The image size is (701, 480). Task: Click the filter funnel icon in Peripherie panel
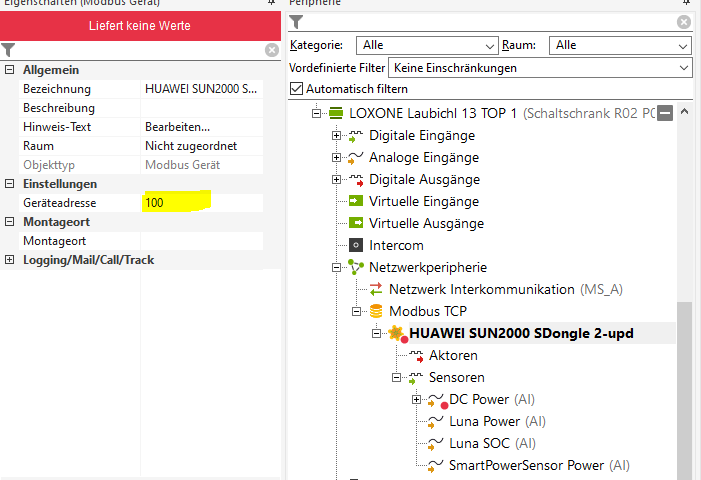[296, 22]
